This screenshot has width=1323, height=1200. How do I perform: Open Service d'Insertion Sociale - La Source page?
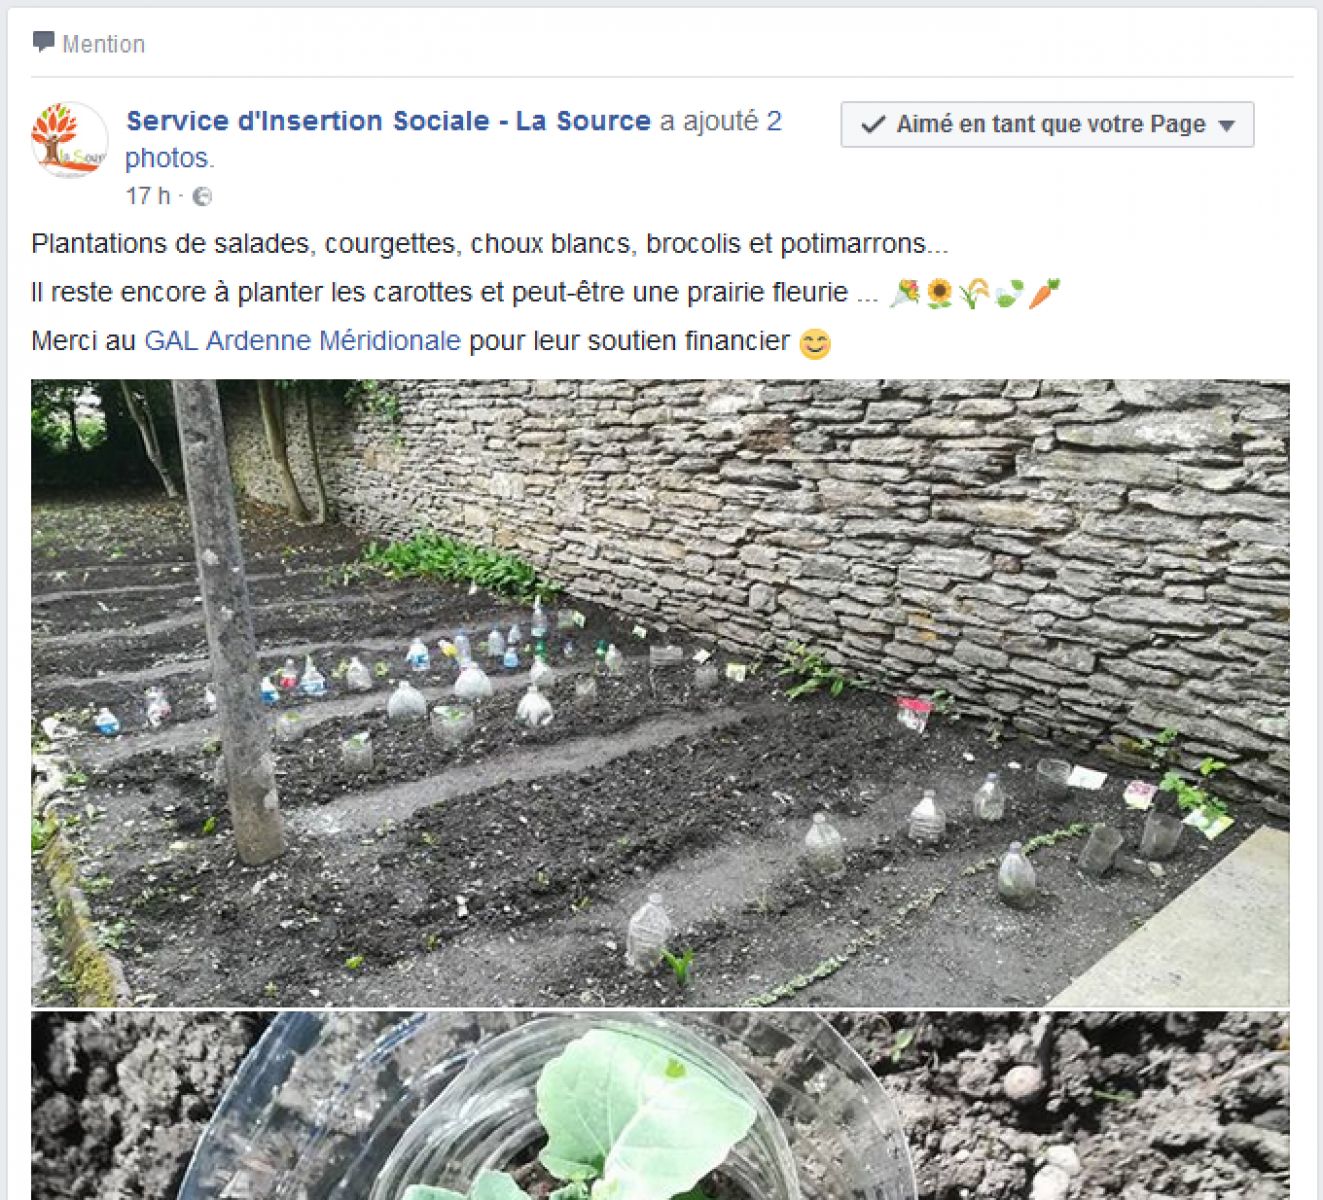(x=388, y=121)
